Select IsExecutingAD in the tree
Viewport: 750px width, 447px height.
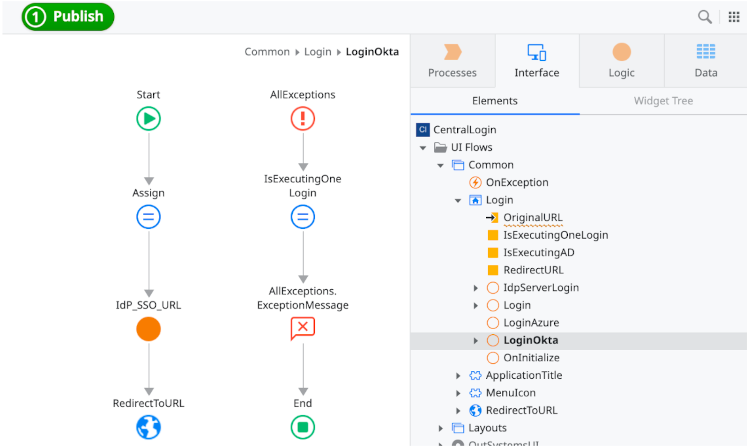click(x=539, y=252)
